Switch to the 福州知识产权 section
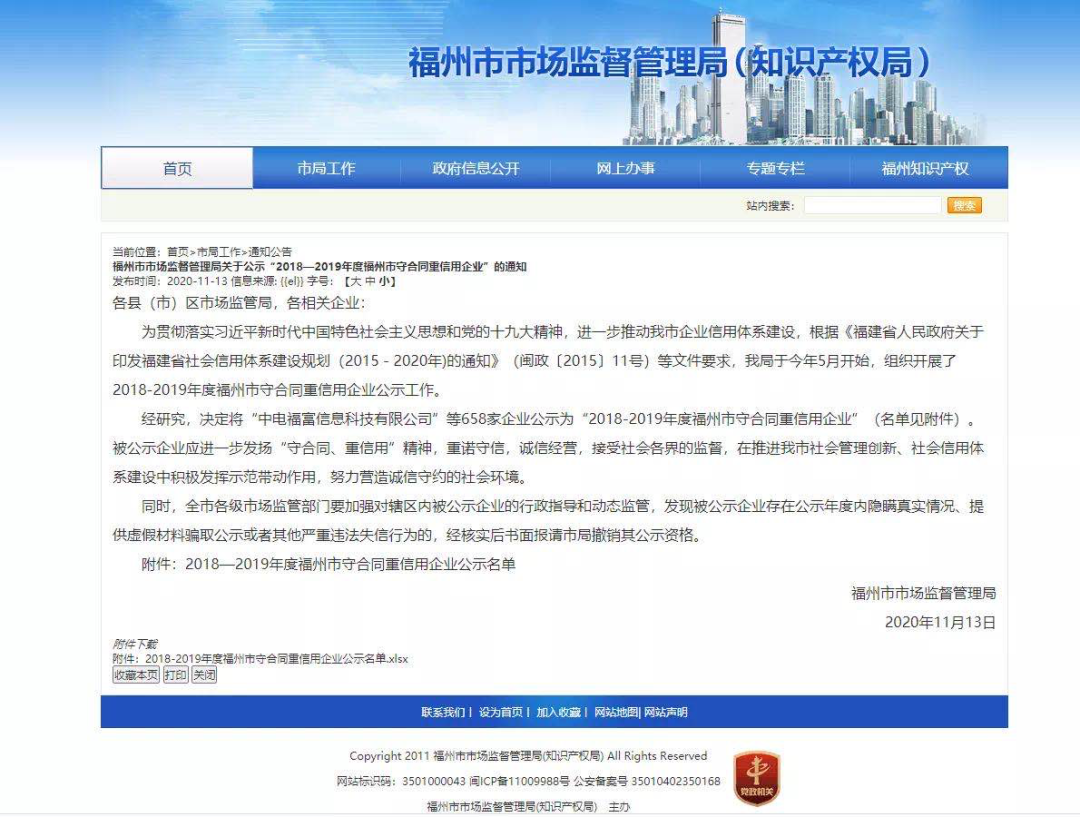 [x=925, y=169]
